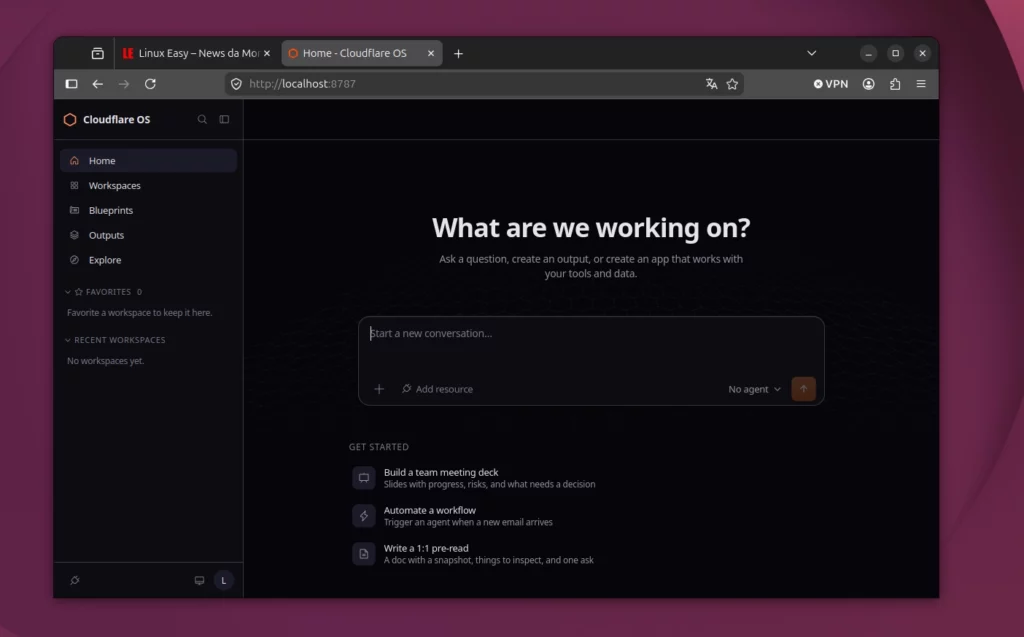Click the Cloudflare OS hexagon logo
This screenshot has height=637, width=1024.
[x=70, y=120]
